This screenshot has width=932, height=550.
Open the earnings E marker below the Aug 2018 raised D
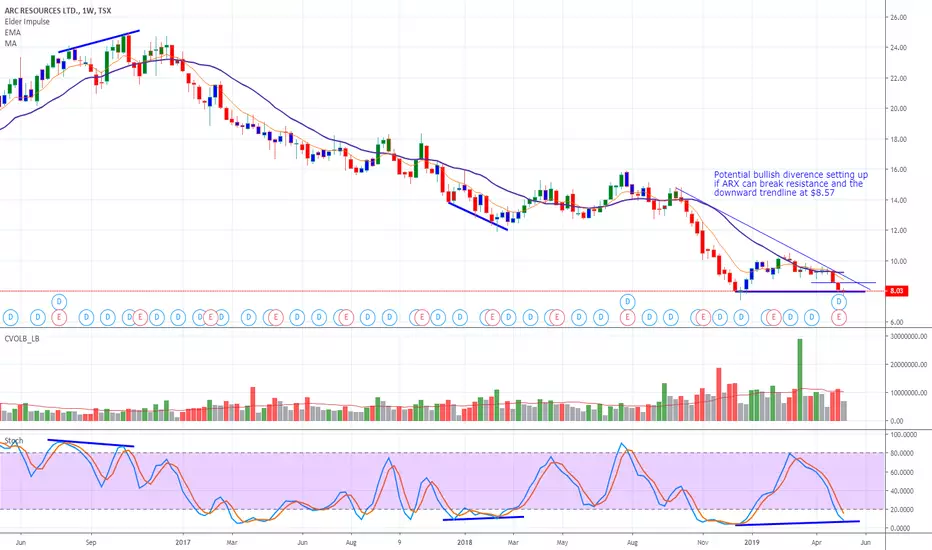click(x=627, y=318)
